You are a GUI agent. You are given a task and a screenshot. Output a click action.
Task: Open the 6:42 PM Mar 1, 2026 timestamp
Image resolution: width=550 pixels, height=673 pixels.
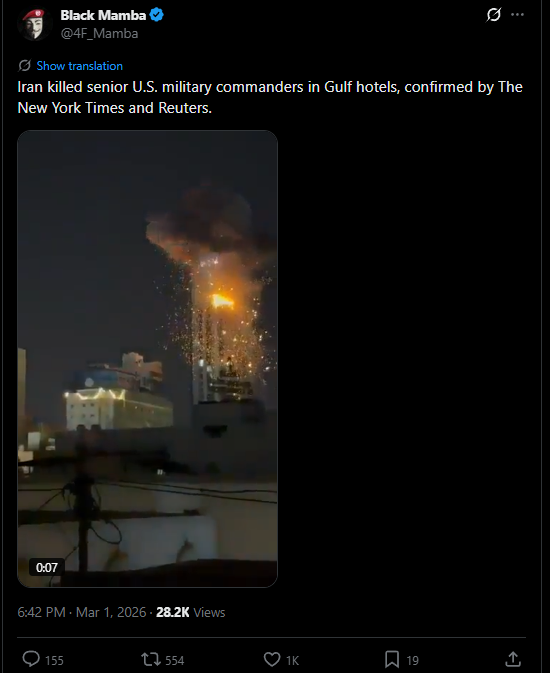click(82, 612)
